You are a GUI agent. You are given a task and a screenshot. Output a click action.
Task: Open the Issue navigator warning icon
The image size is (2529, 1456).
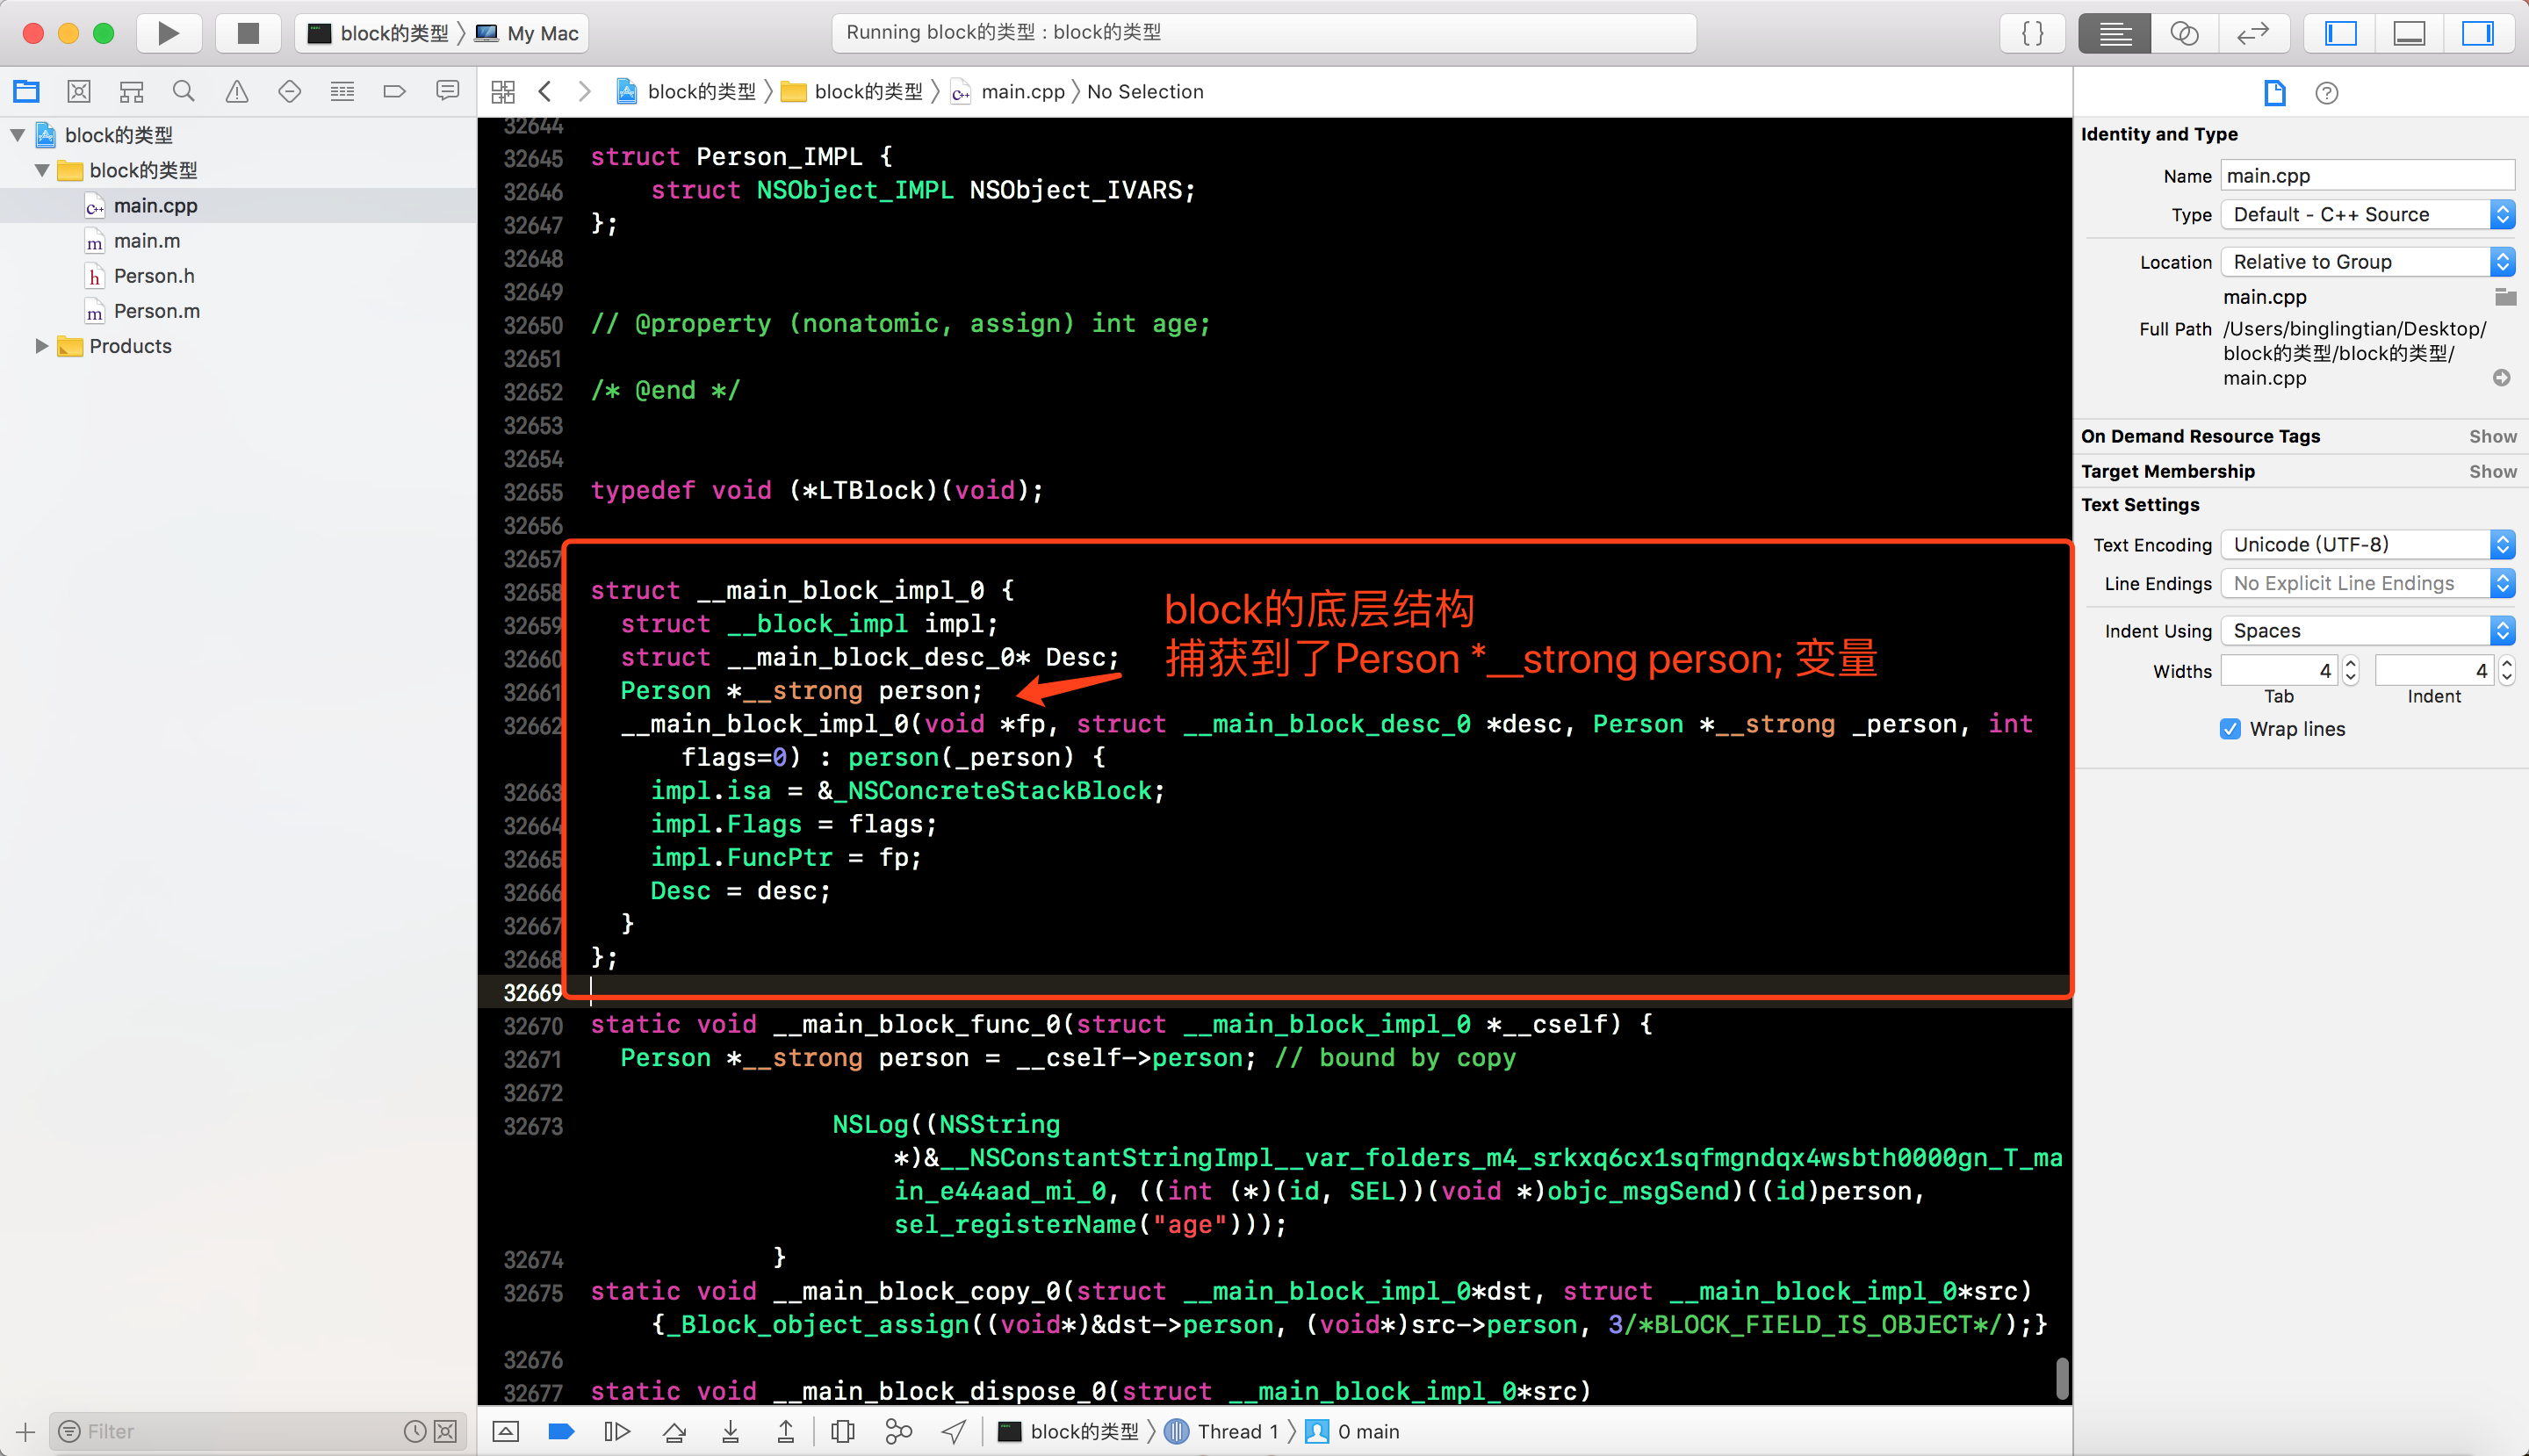click(x=237, y=92)
